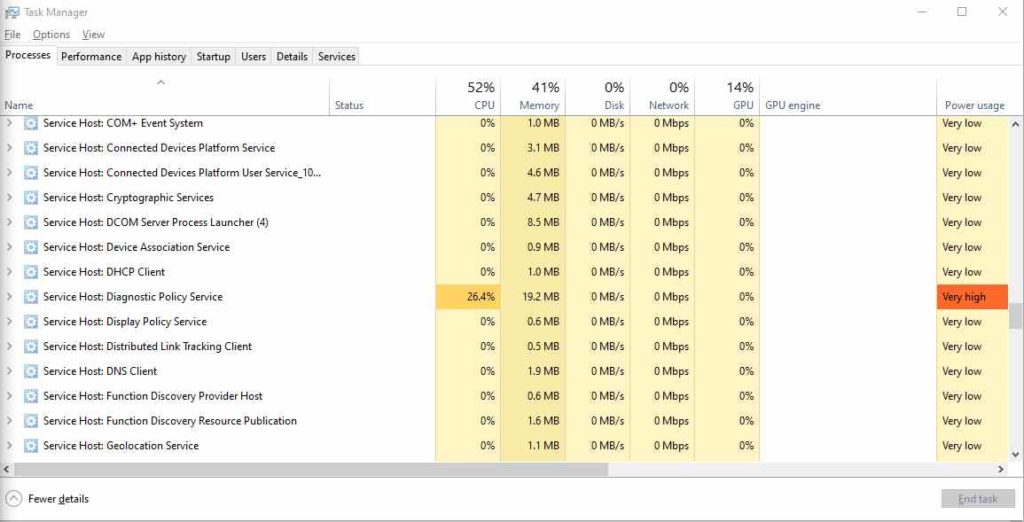Switch to the Details tab

tap(292, 57)
